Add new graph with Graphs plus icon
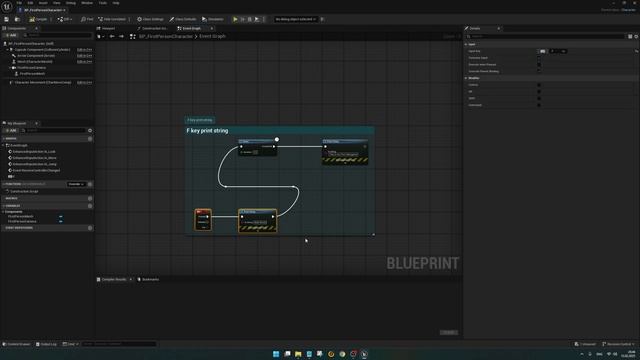 point(90,139)
